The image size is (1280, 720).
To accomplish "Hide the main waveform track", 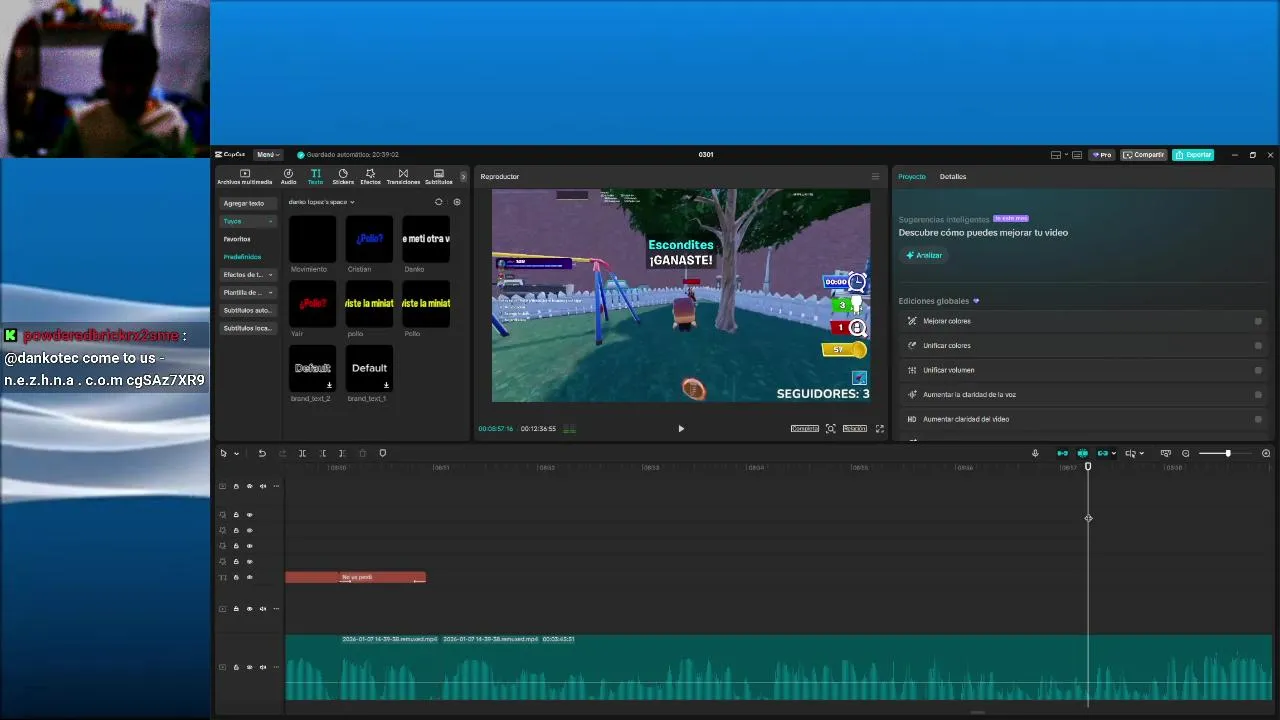I will (x=250, y=667).
